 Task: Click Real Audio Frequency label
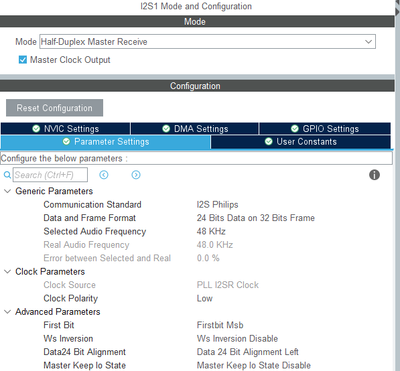86,245
